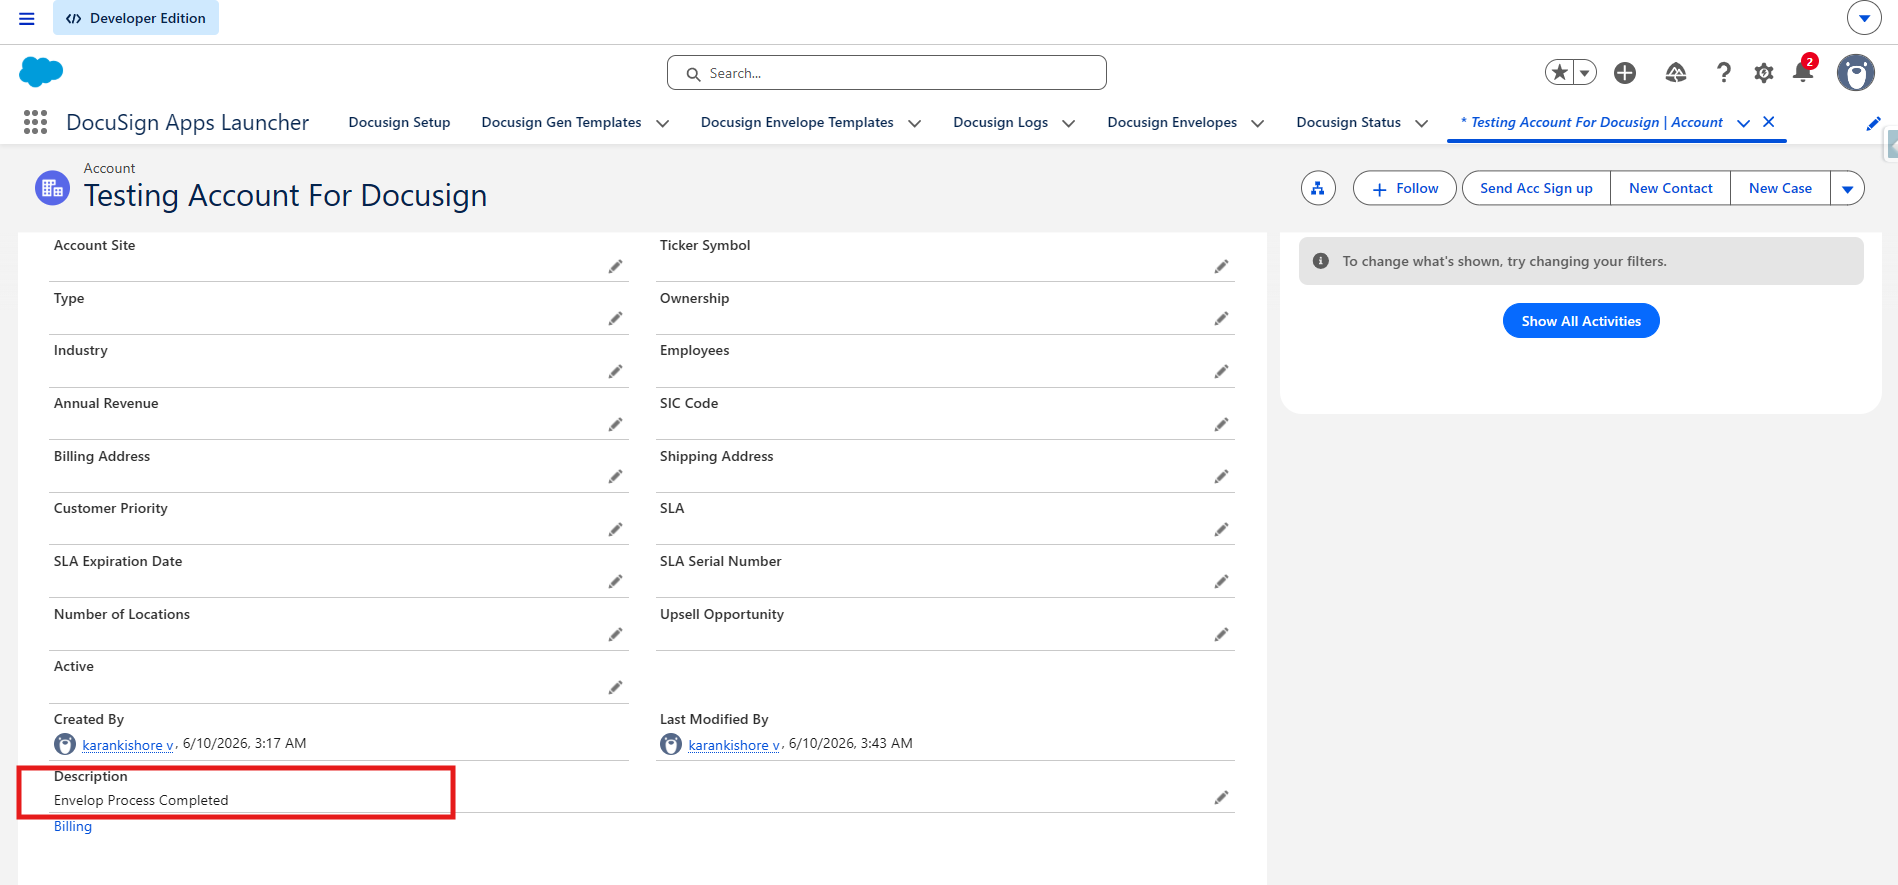
Task: Edit the Number of Locations pencil
Action: [x=615, y=634]
